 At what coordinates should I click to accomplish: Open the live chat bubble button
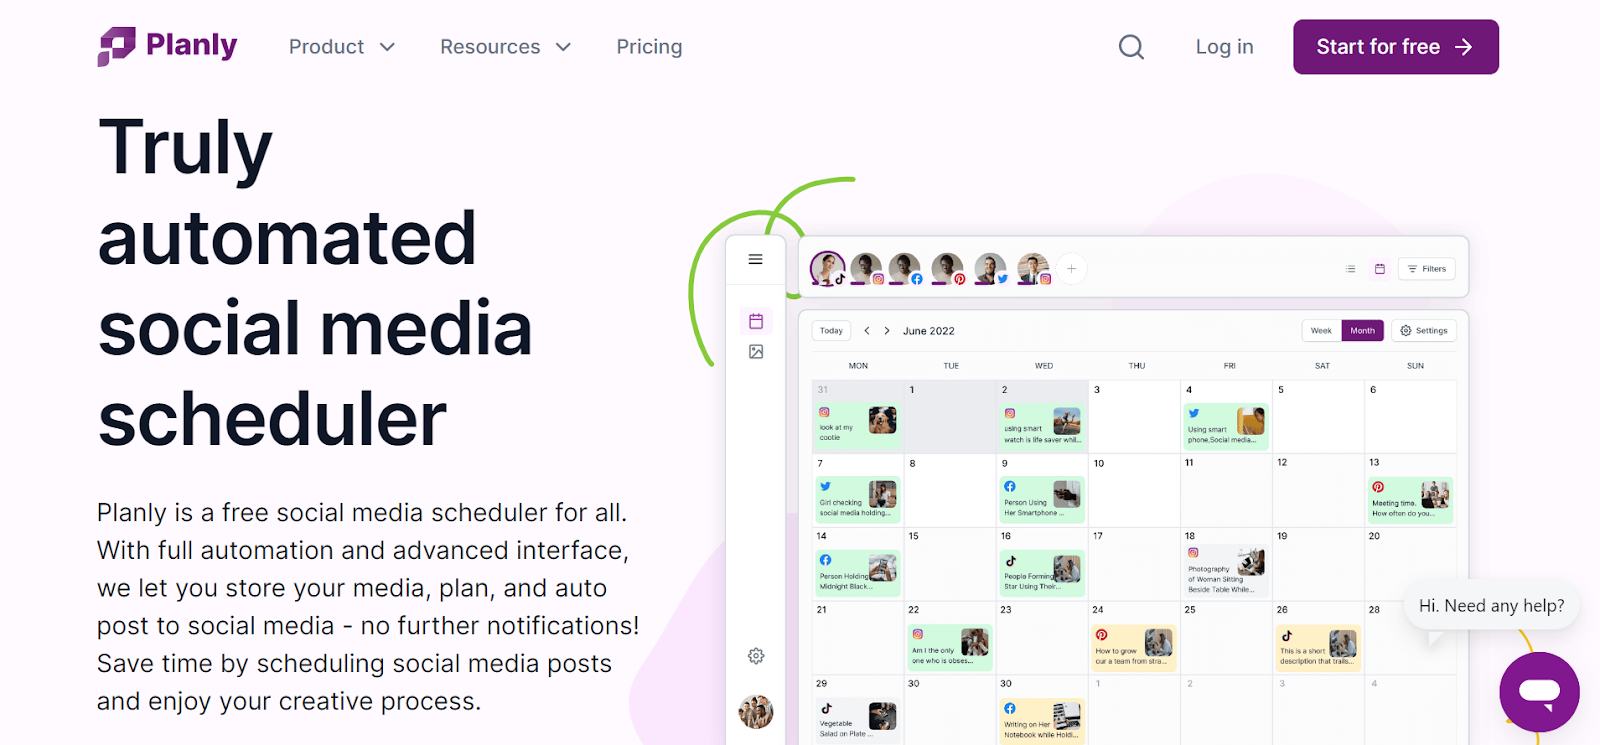click(1539, 692)
